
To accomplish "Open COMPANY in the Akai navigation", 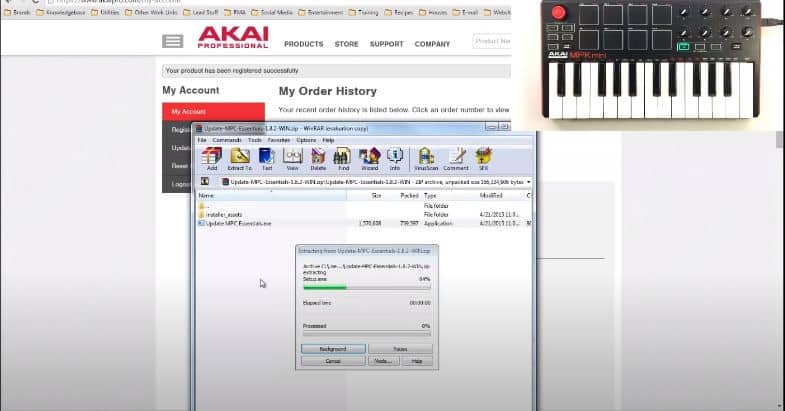I will [x=432, y=44].
